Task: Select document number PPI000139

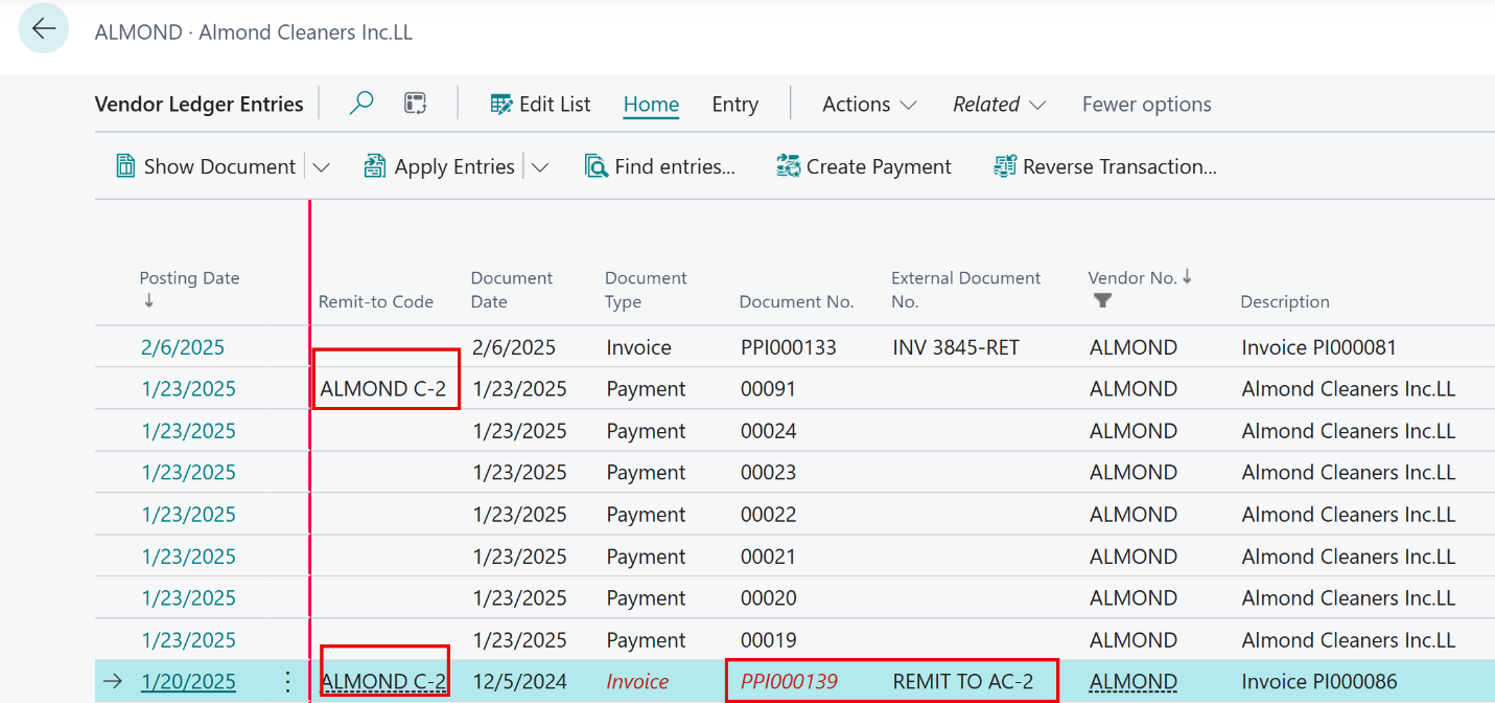Action: [789, 682]
